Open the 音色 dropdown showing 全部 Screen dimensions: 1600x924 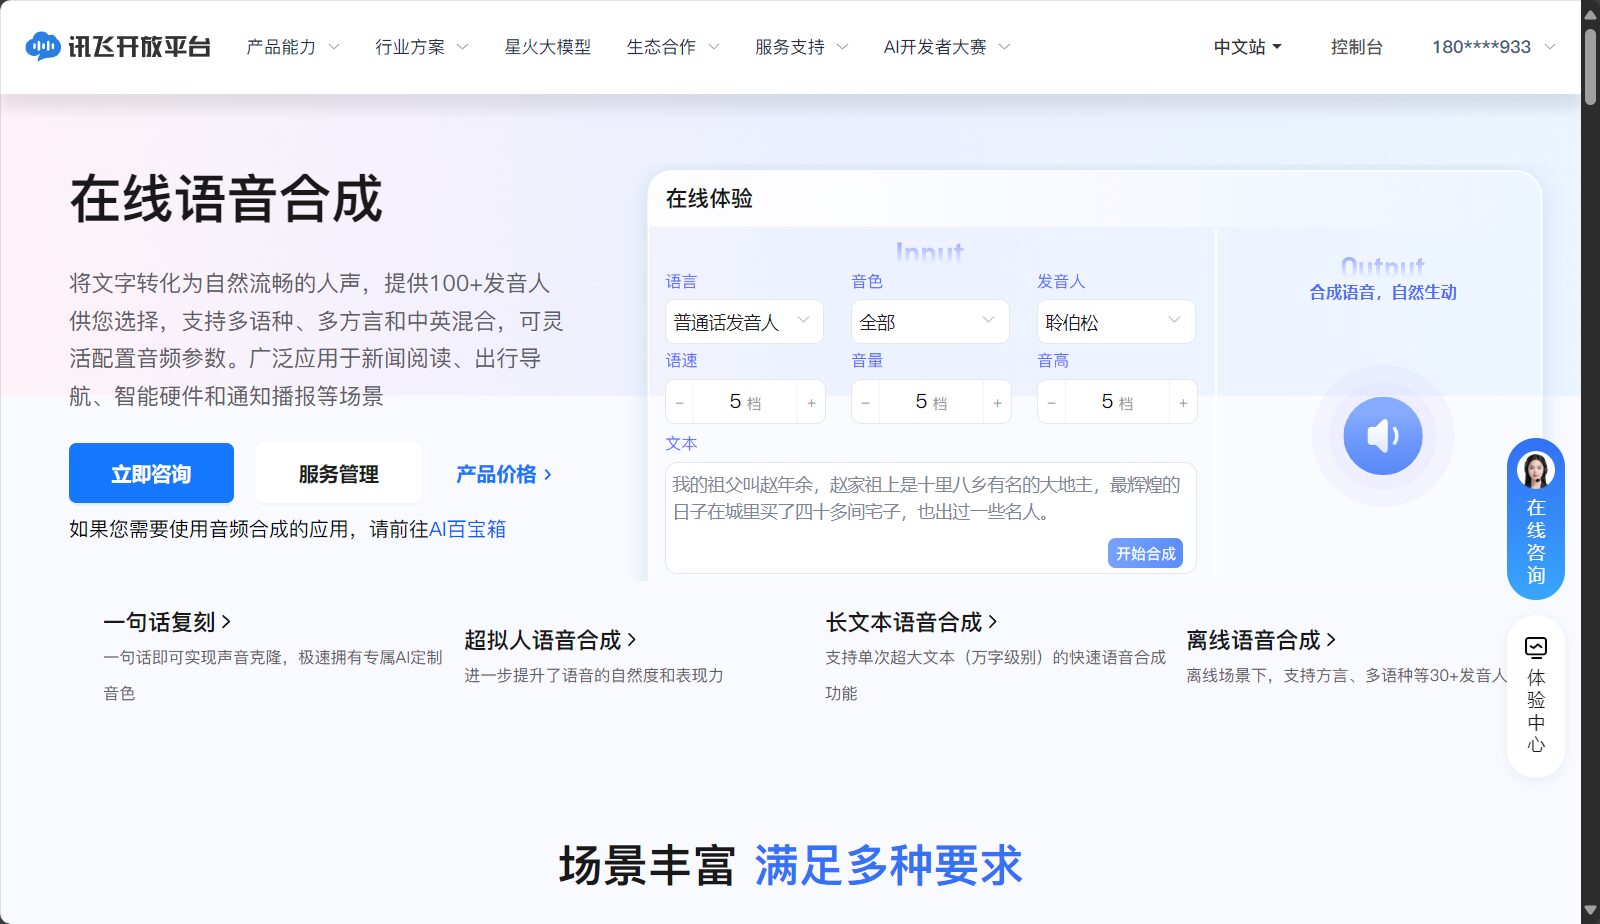[930, 322]
